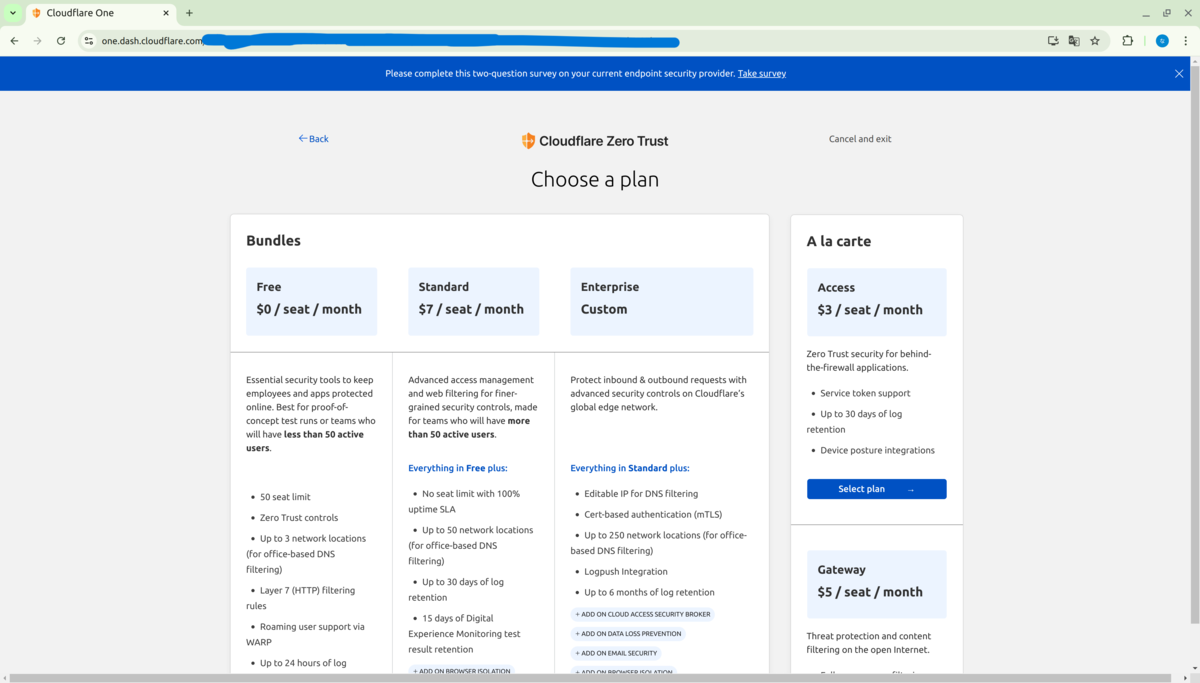Click Everything in Free plus text

[x=457, y=468]
